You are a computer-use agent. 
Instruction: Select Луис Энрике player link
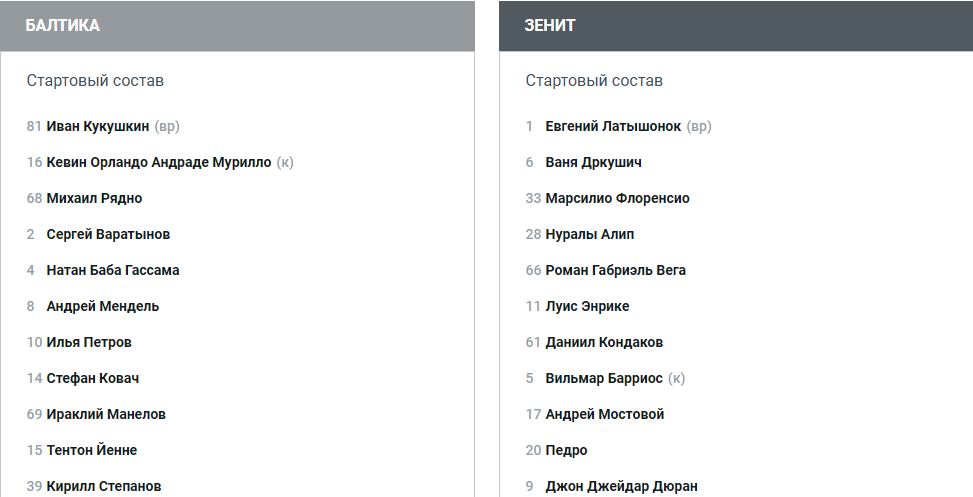(x=587, y=306)
